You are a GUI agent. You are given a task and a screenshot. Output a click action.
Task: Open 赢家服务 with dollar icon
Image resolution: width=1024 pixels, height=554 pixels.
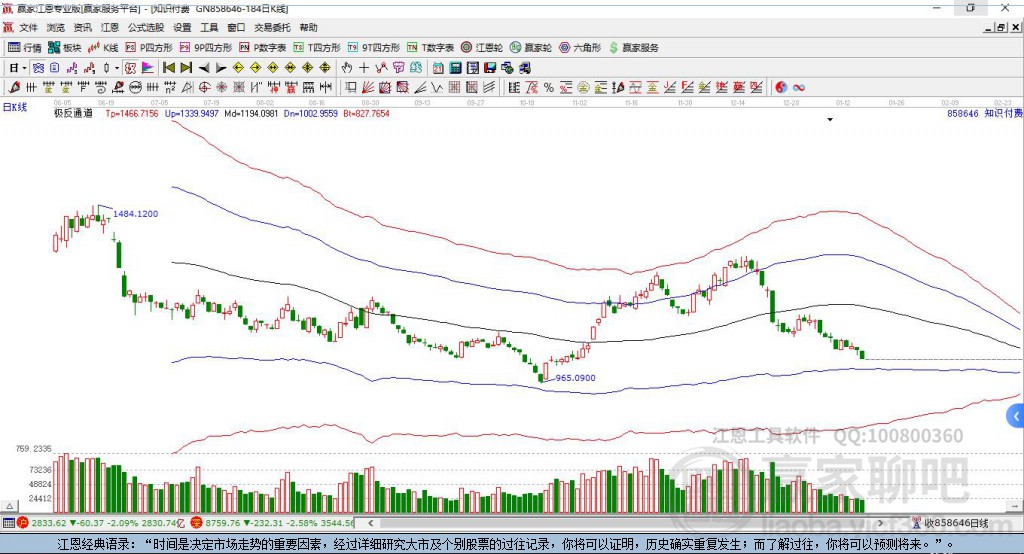click(x=633, y=48)
